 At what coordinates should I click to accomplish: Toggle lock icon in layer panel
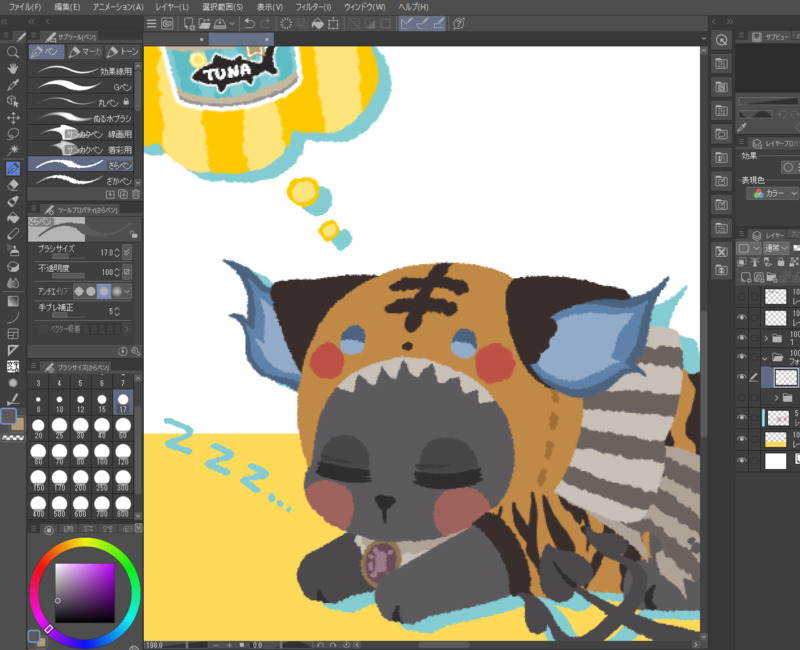point(781,262)
